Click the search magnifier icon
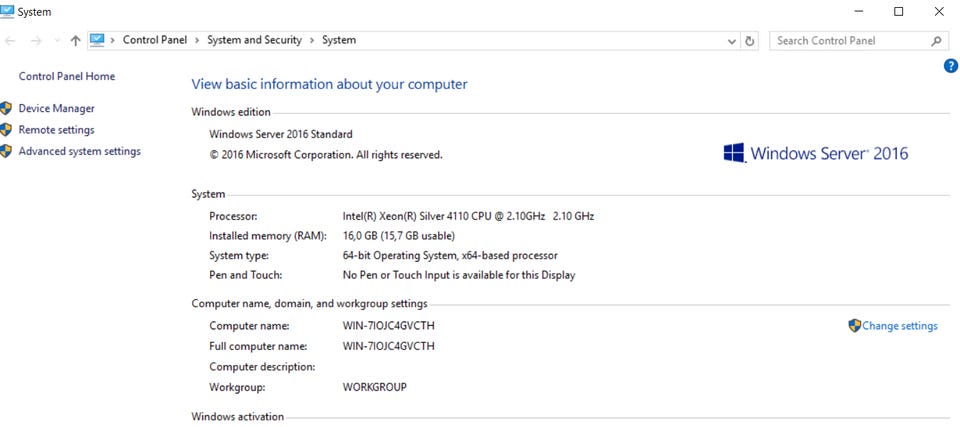The image size is (960, 427). pos(936,41)
